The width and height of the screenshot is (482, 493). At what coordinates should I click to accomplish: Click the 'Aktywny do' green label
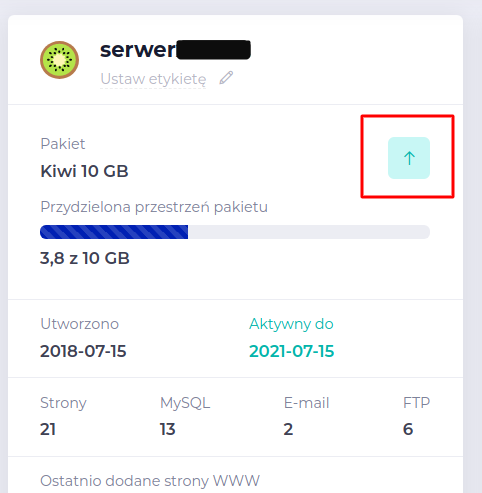[291, 324]
